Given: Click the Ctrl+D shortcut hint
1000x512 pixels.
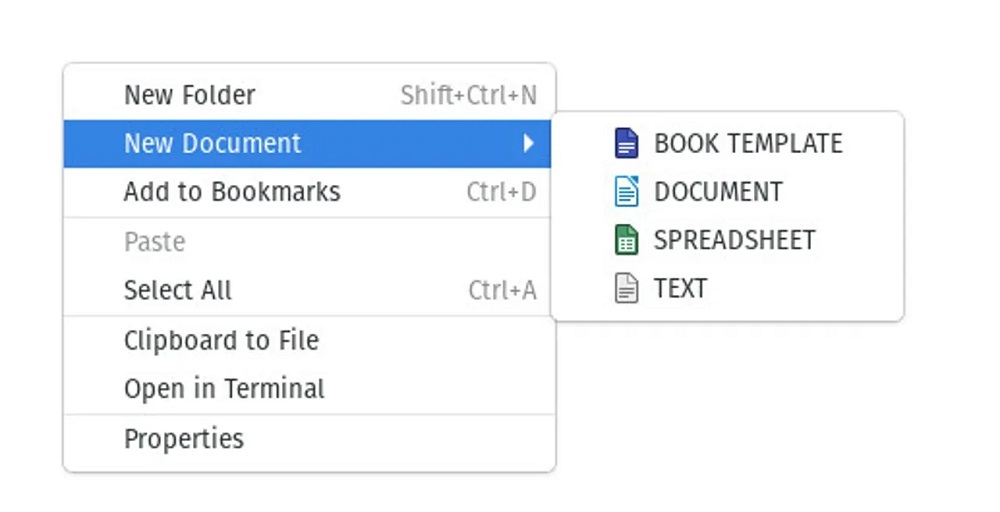Looking at the screenshot, I should (x=501, y=192).
